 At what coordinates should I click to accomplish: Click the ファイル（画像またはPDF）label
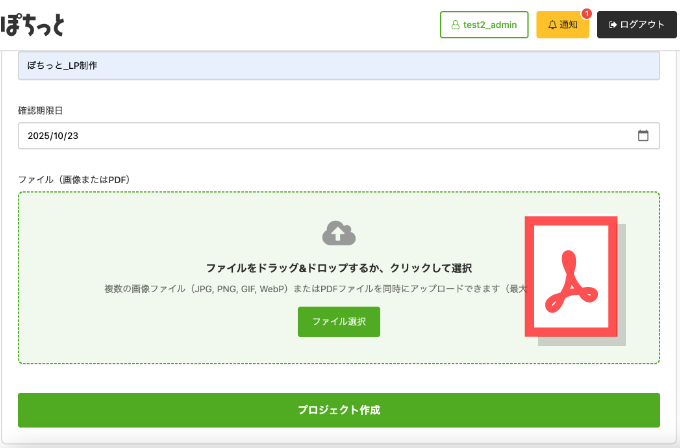[x=74, y=179]
